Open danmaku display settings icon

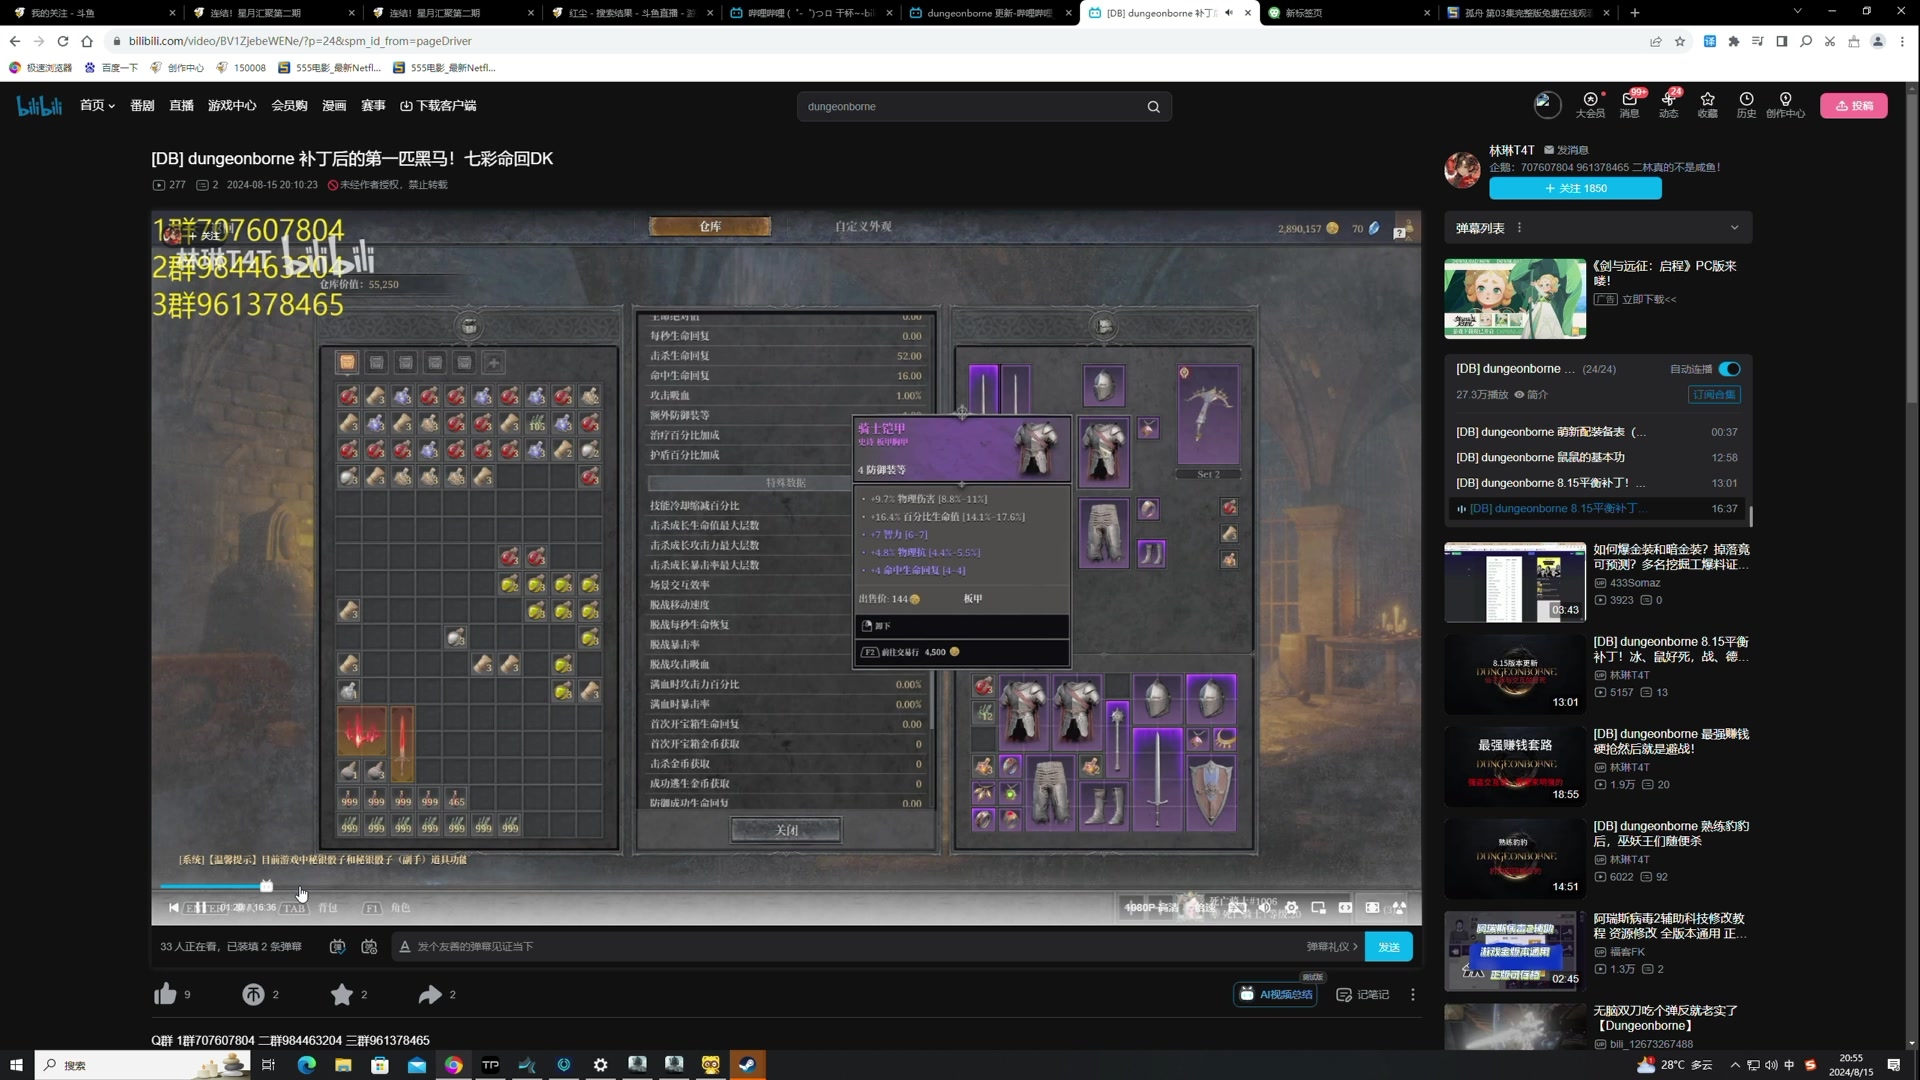[369, 946]
